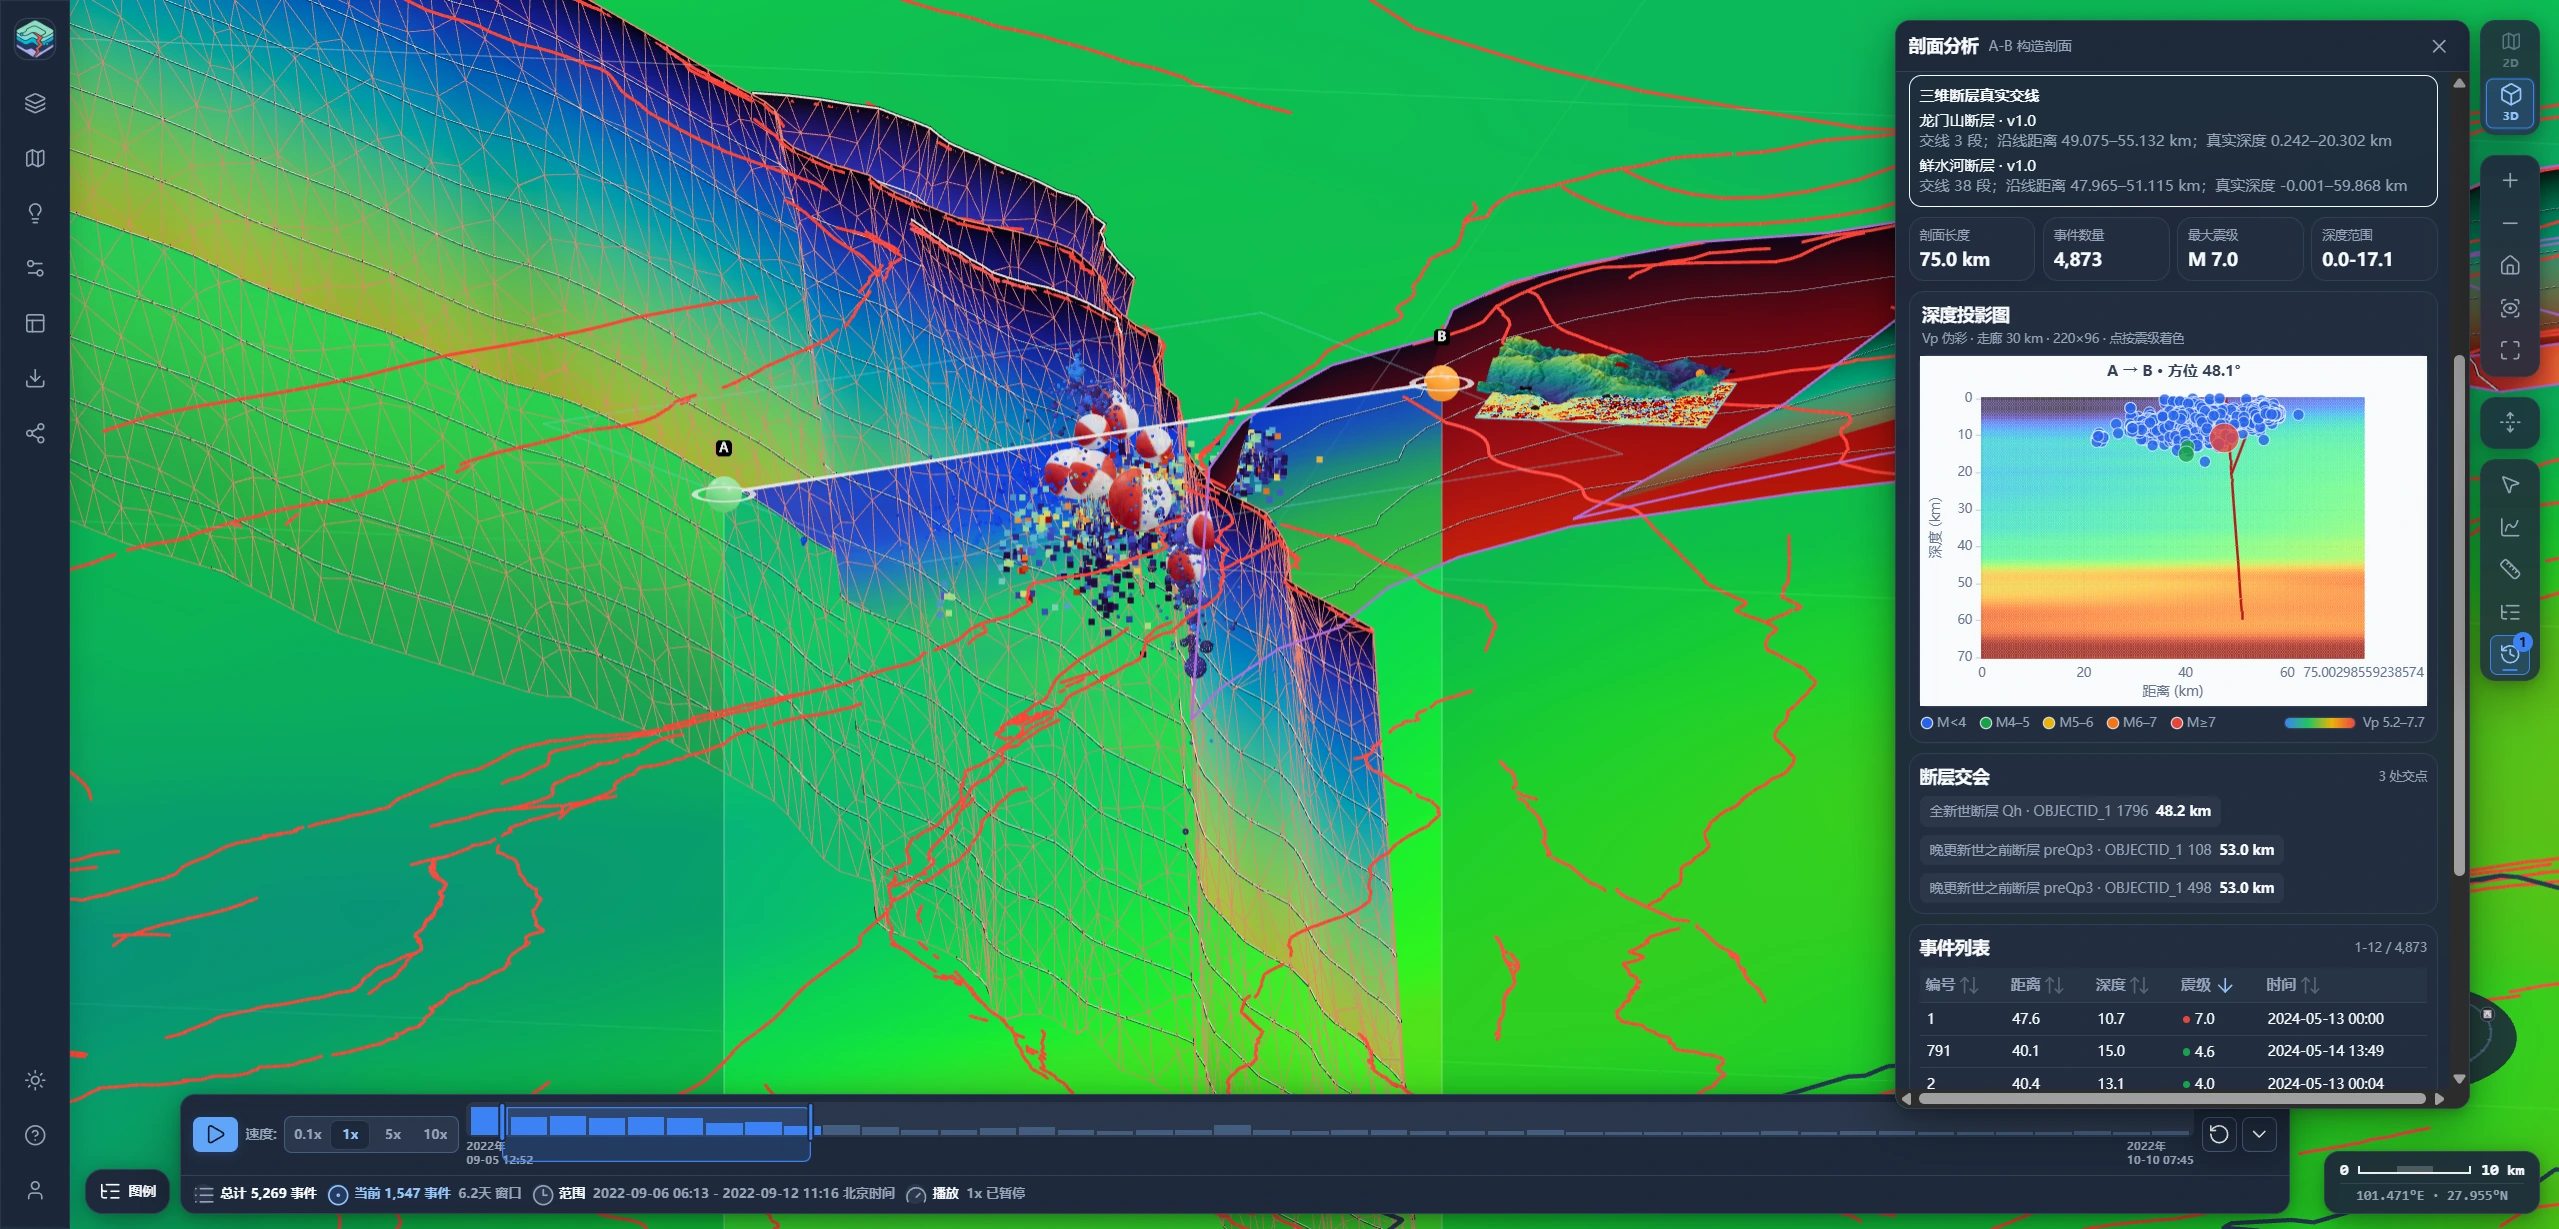
Task: Open the user account icon
Action: 35,1190
